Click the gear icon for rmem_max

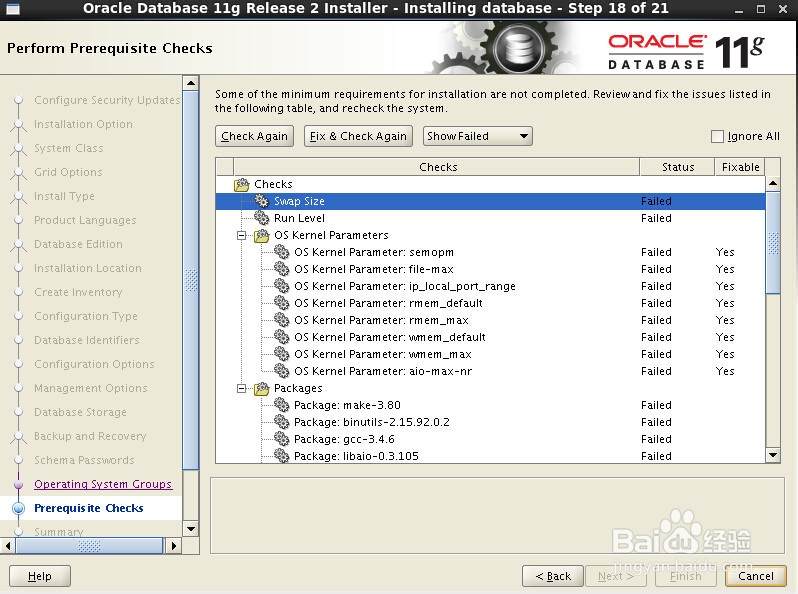[281, 320]
